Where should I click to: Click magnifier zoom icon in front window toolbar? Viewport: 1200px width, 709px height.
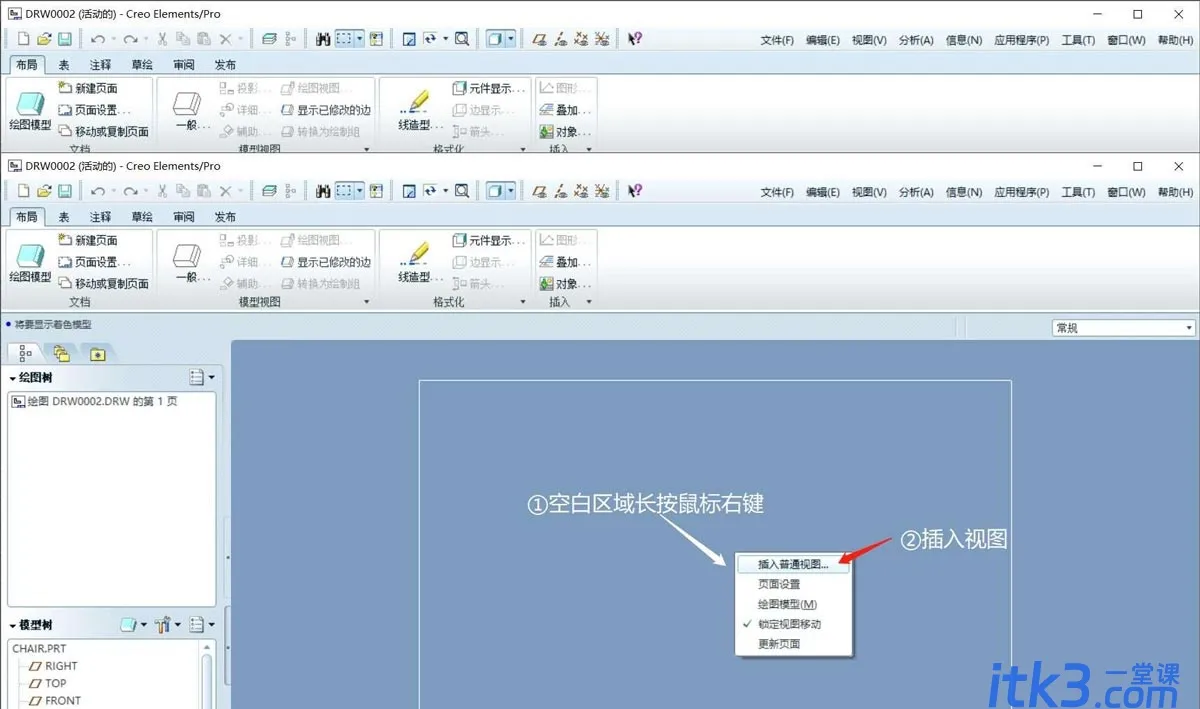(x=462, y=191)
